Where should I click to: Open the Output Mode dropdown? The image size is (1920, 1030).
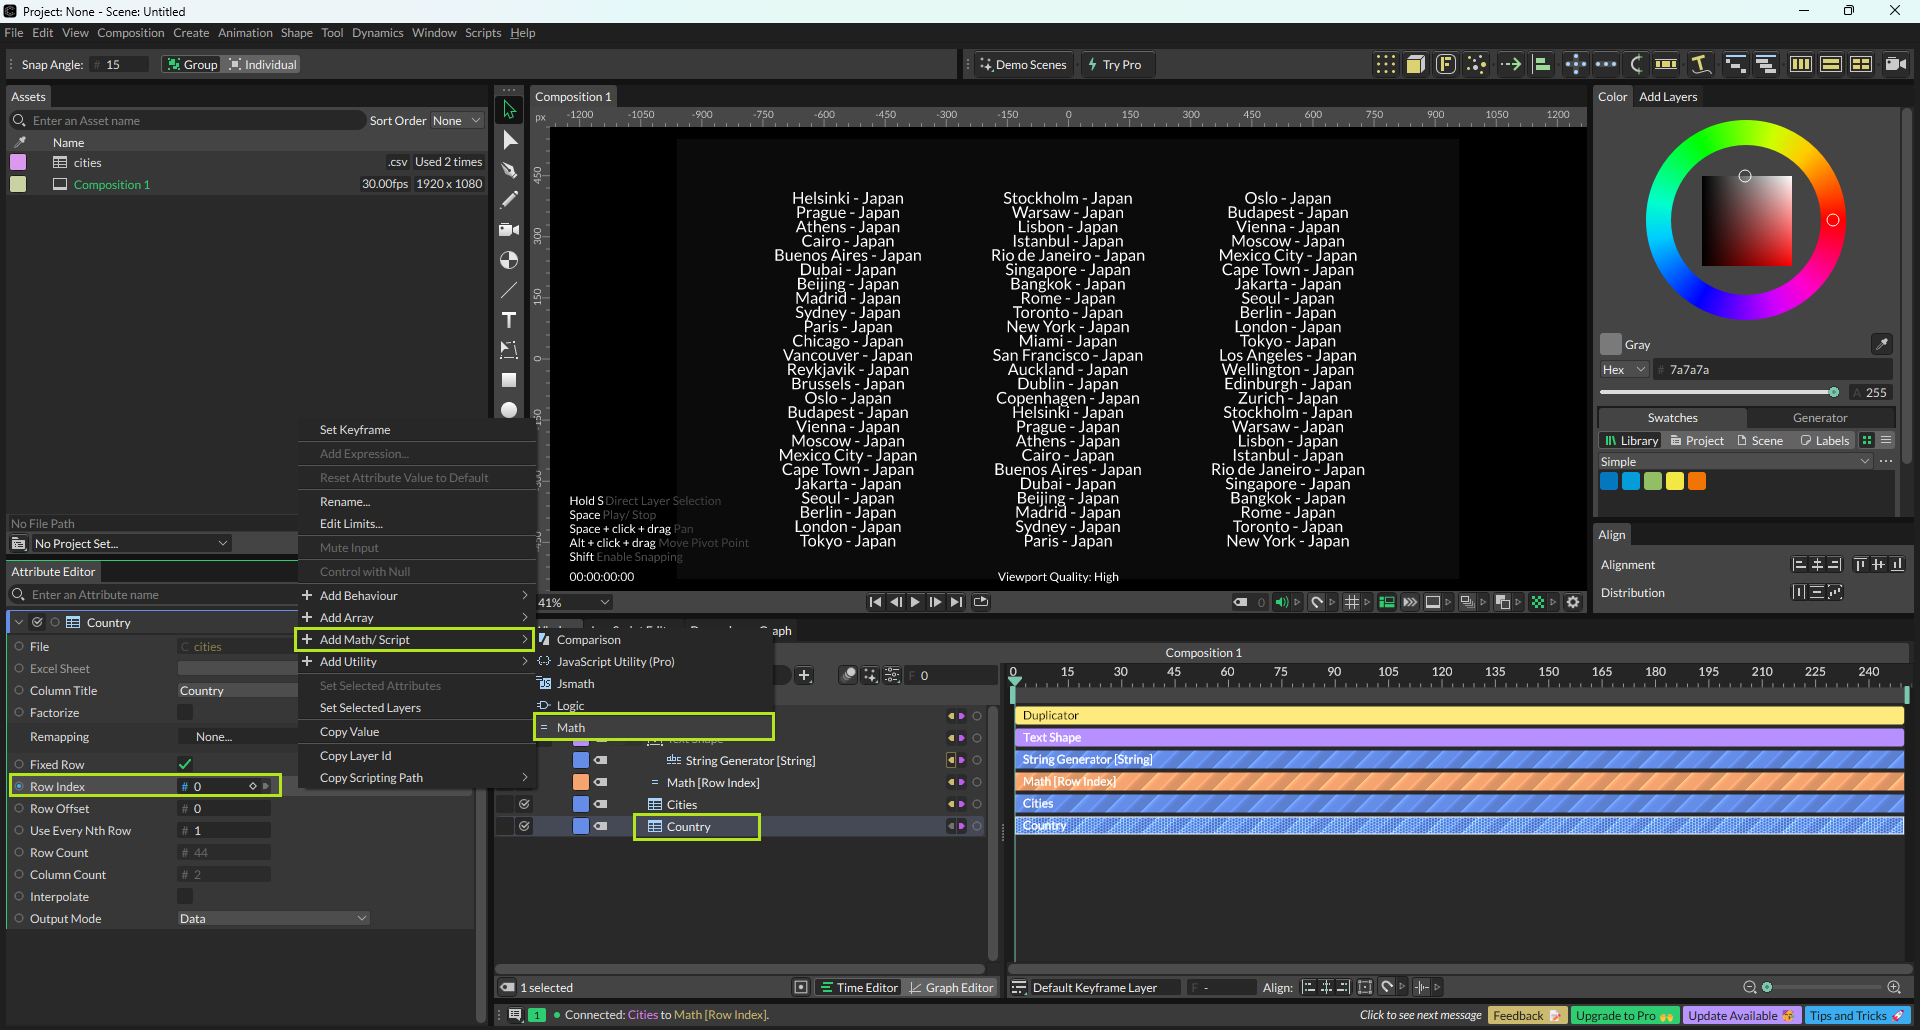273,918
